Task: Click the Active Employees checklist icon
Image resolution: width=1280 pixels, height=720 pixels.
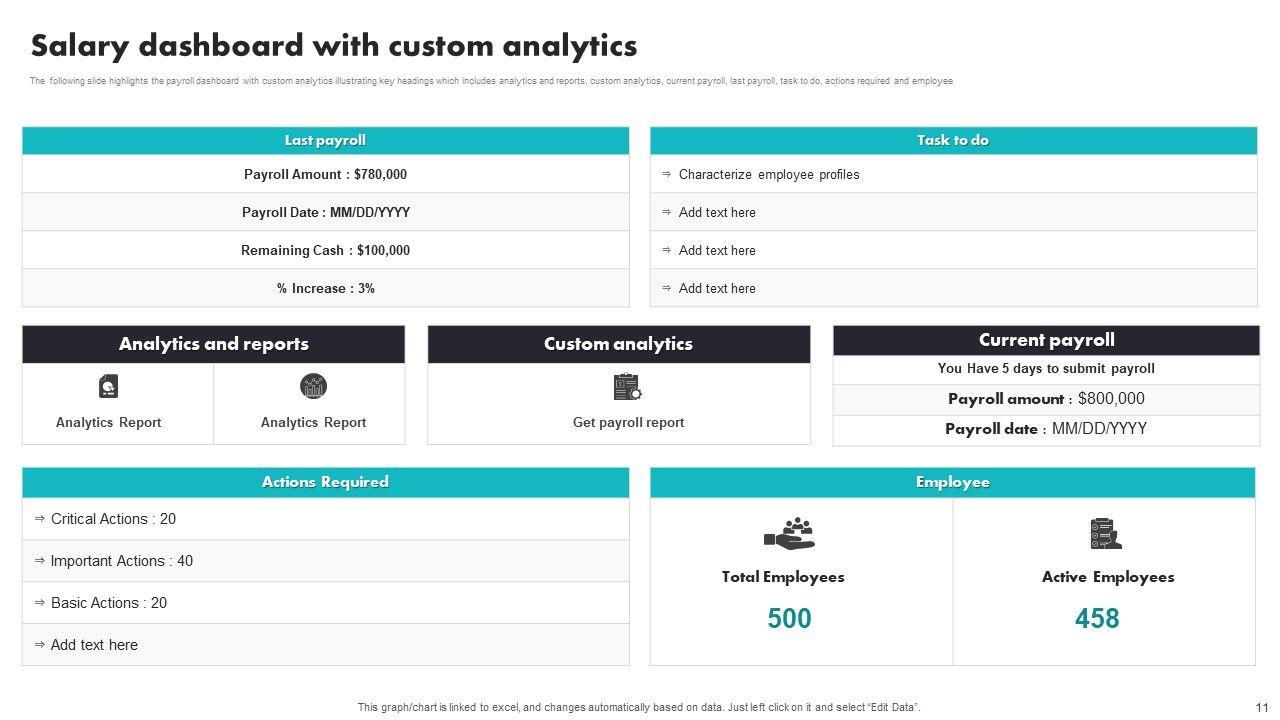Action: pos(1105,533)
